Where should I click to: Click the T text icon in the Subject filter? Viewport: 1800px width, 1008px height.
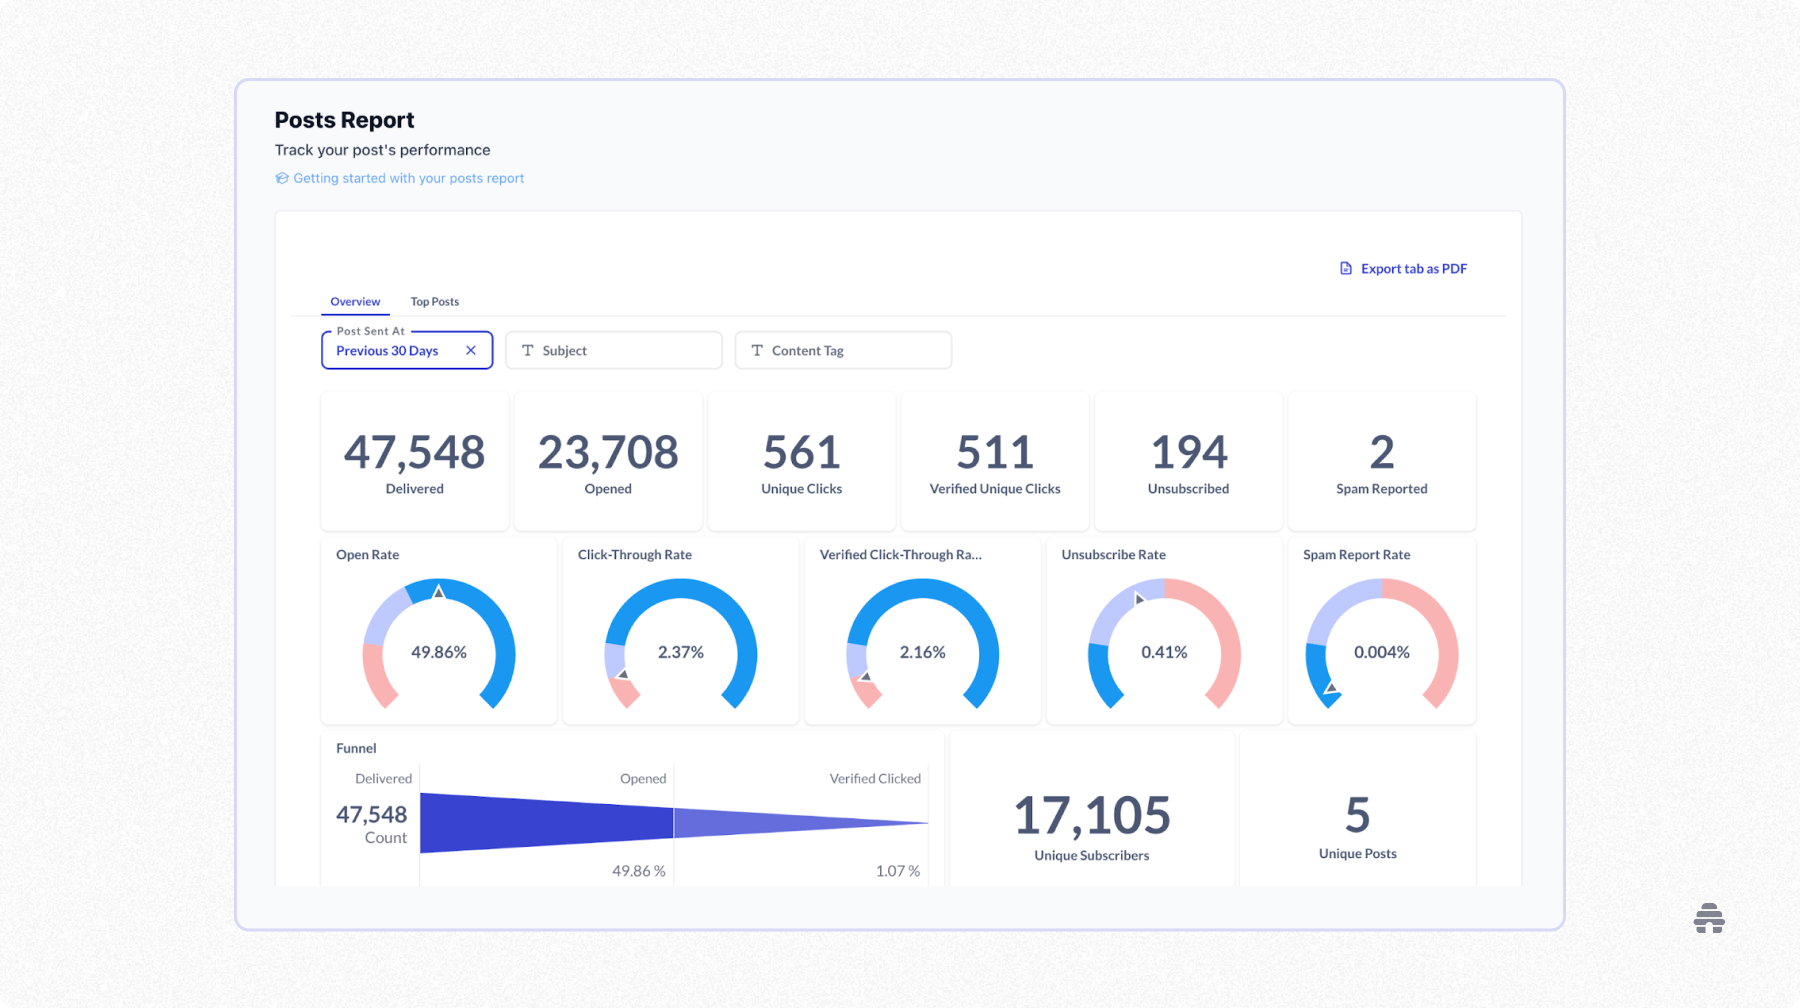click(528, 350)
